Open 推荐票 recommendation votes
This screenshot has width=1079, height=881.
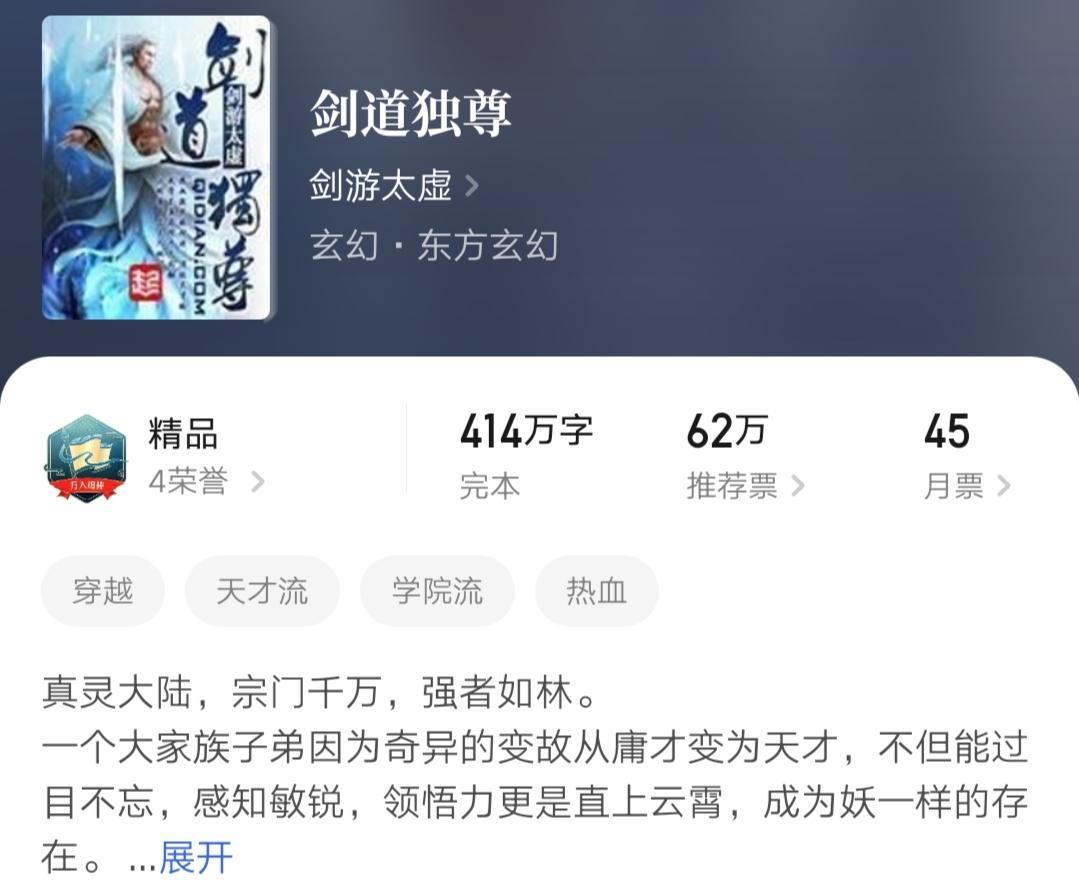(x=732, y=486)
